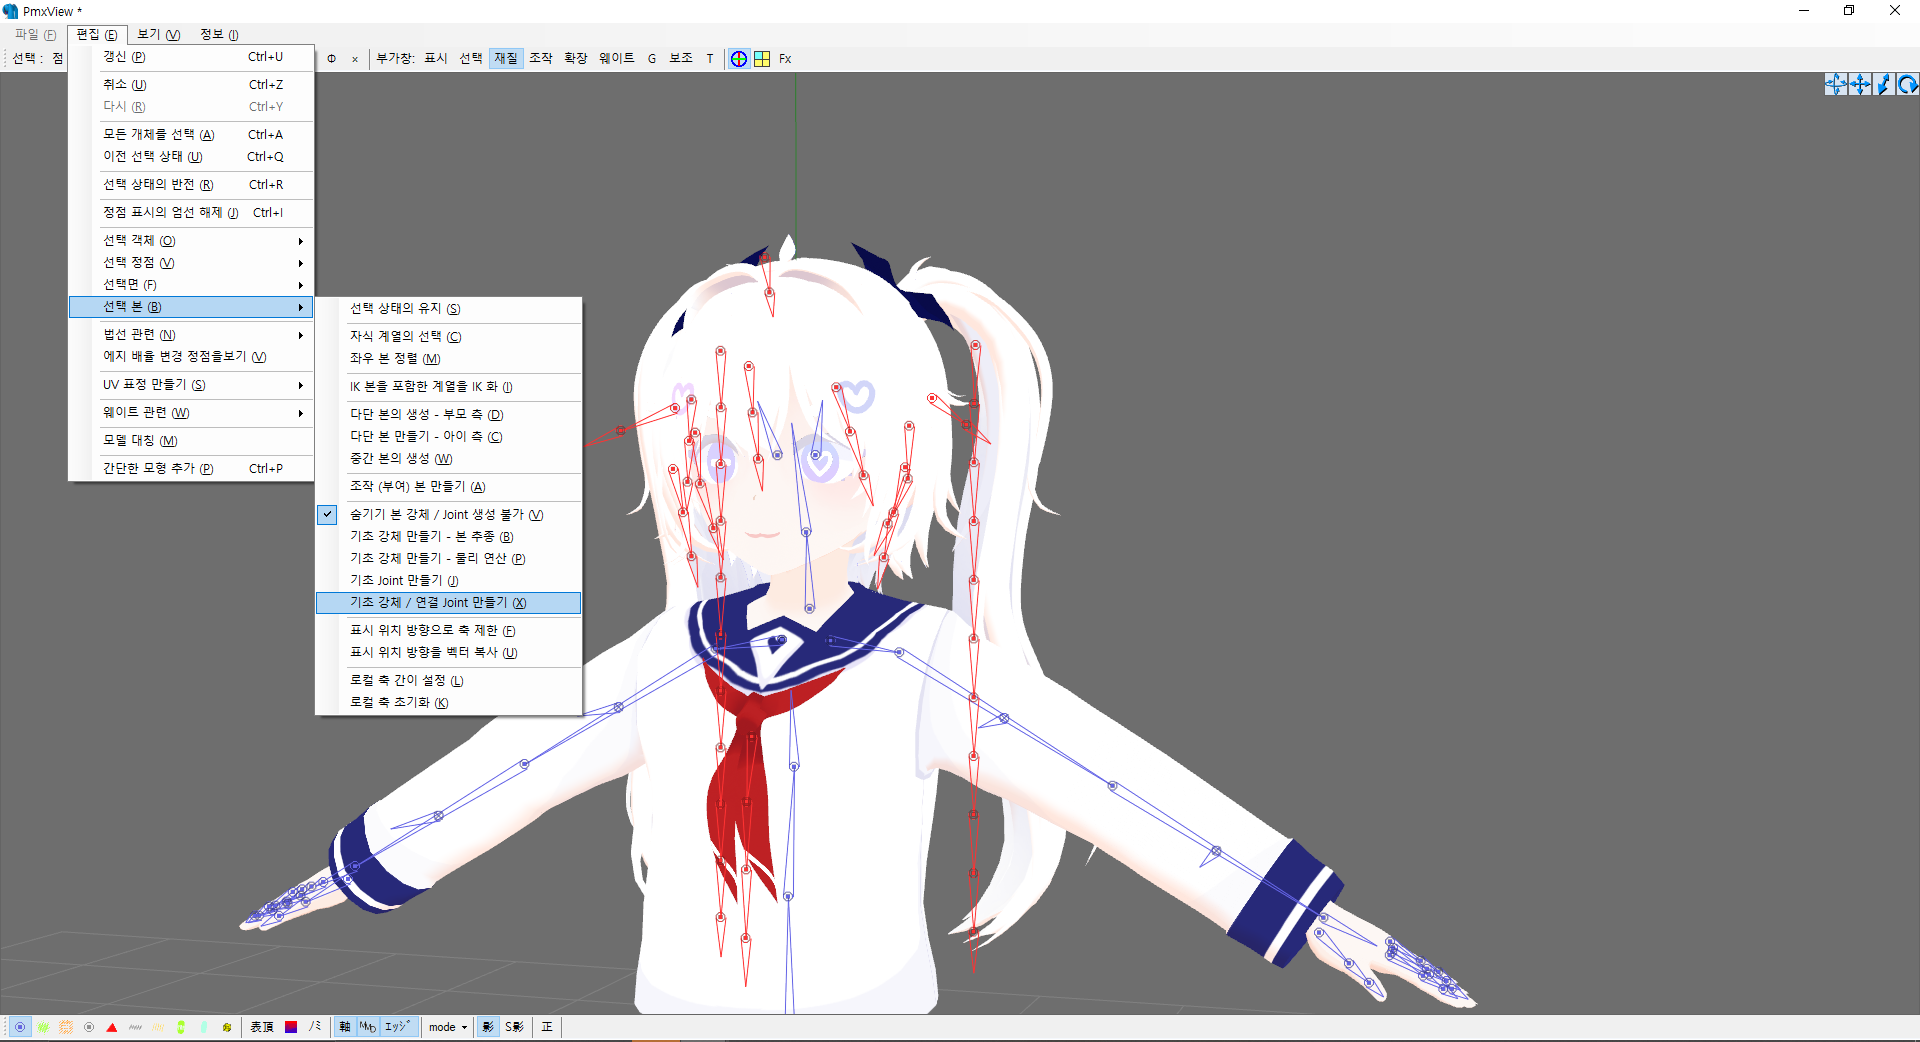The image size is (1920, 1042).
Task: Click the G toolbar button
Action: (652, 59)
